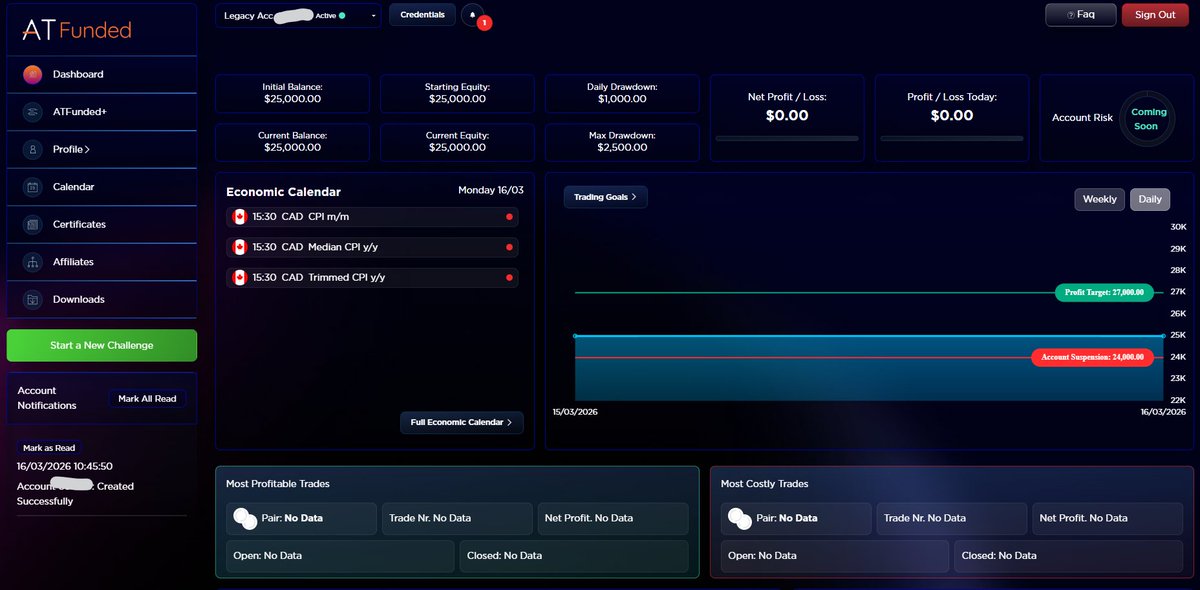The height and width of the screenshot is (590, 1200).
Task: Click the Net Profit / Loss progress bar
Action: point(787,138)
